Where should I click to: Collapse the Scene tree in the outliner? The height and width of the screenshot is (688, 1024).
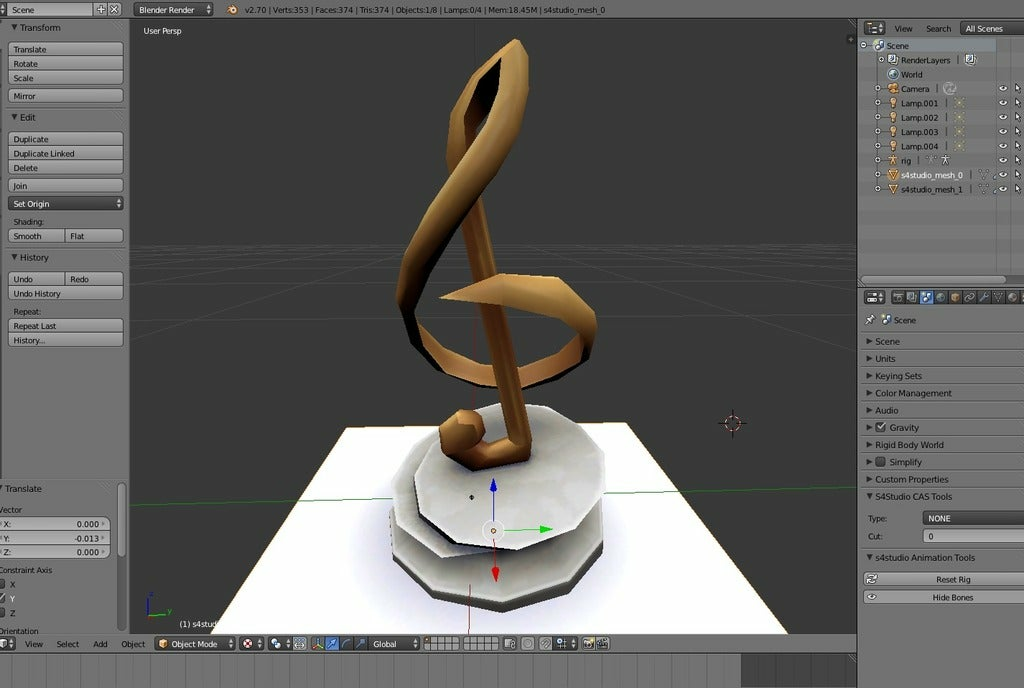(863, 46)
